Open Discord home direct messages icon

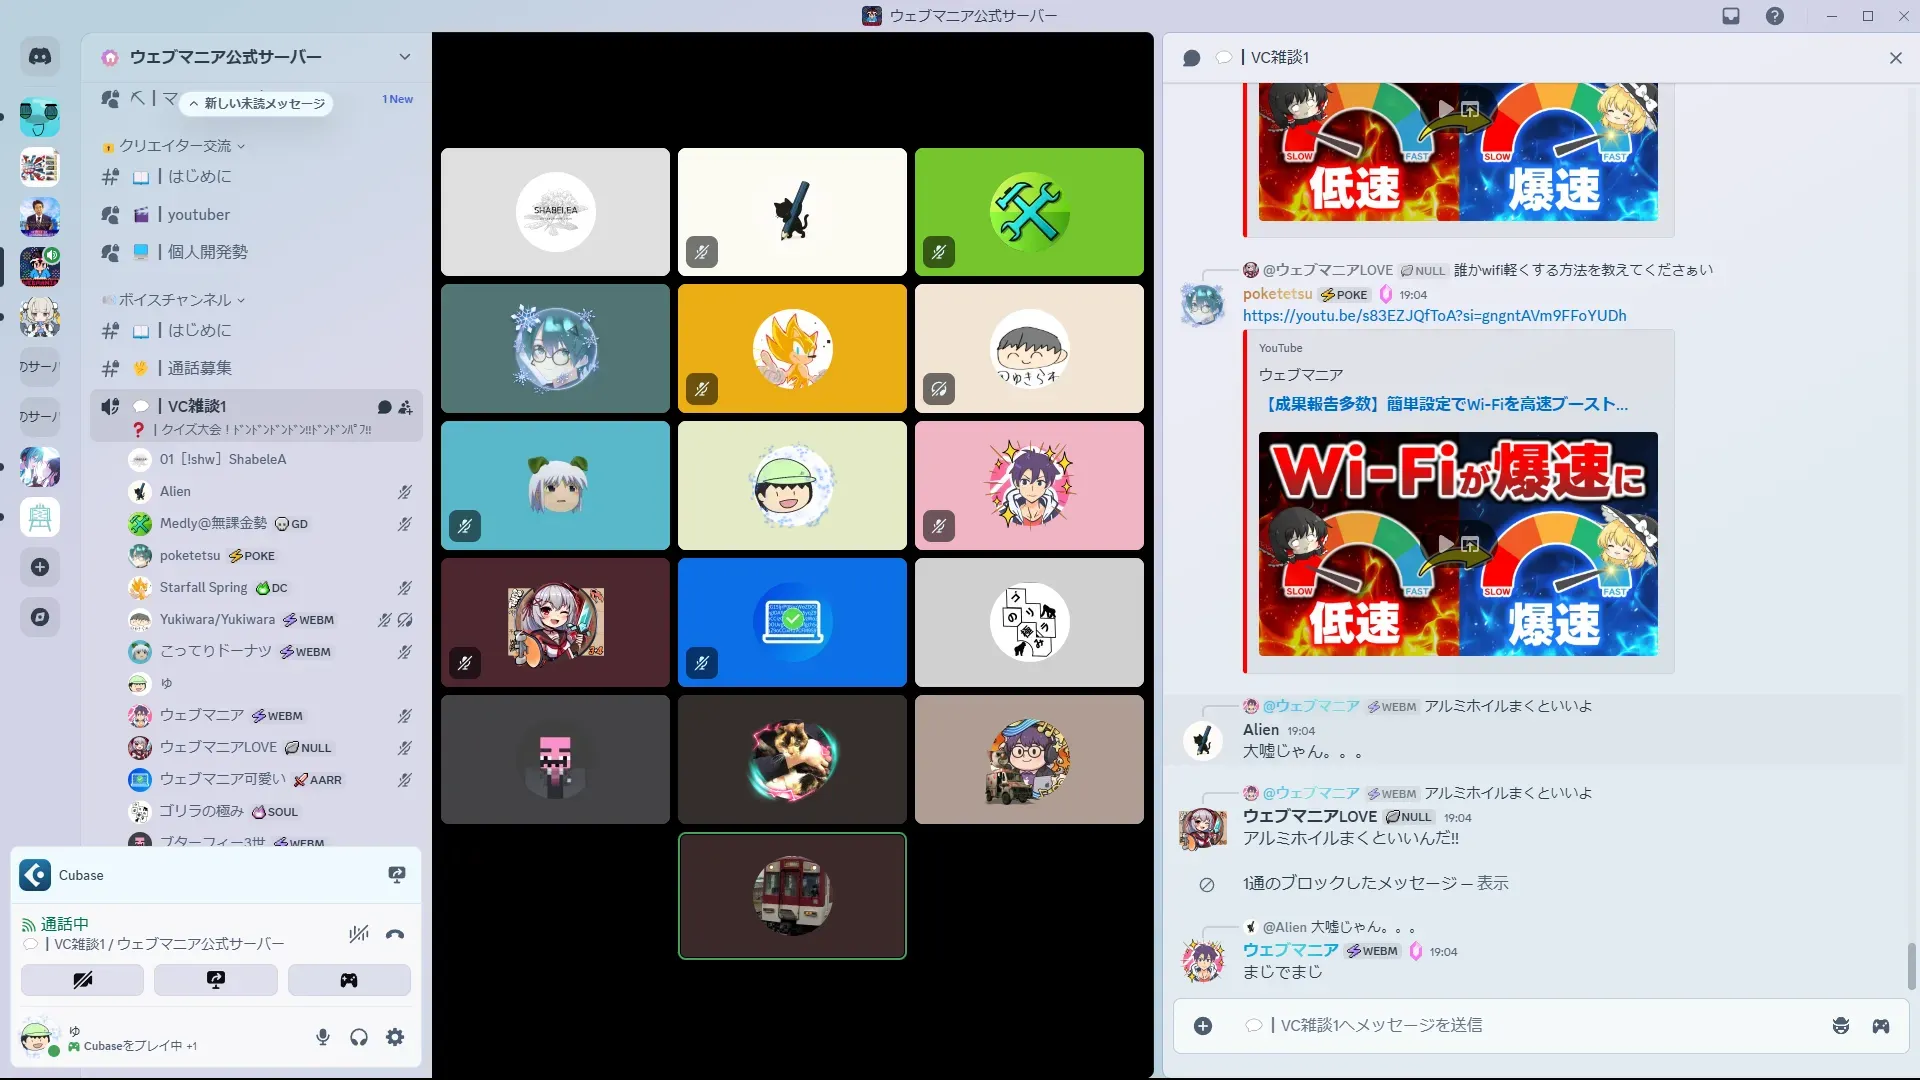pyautogui.click(x=40, y=57)
